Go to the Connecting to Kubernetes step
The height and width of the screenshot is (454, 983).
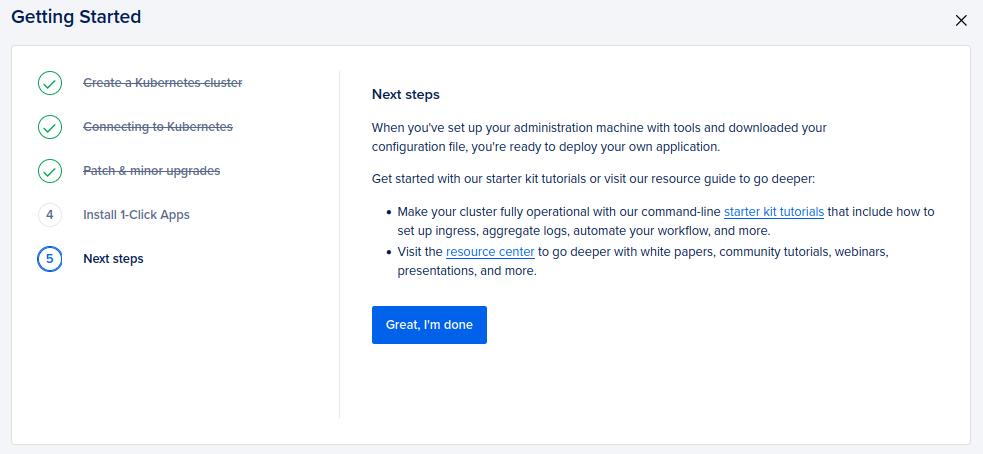pyautogui.click(x=157, y=127)
